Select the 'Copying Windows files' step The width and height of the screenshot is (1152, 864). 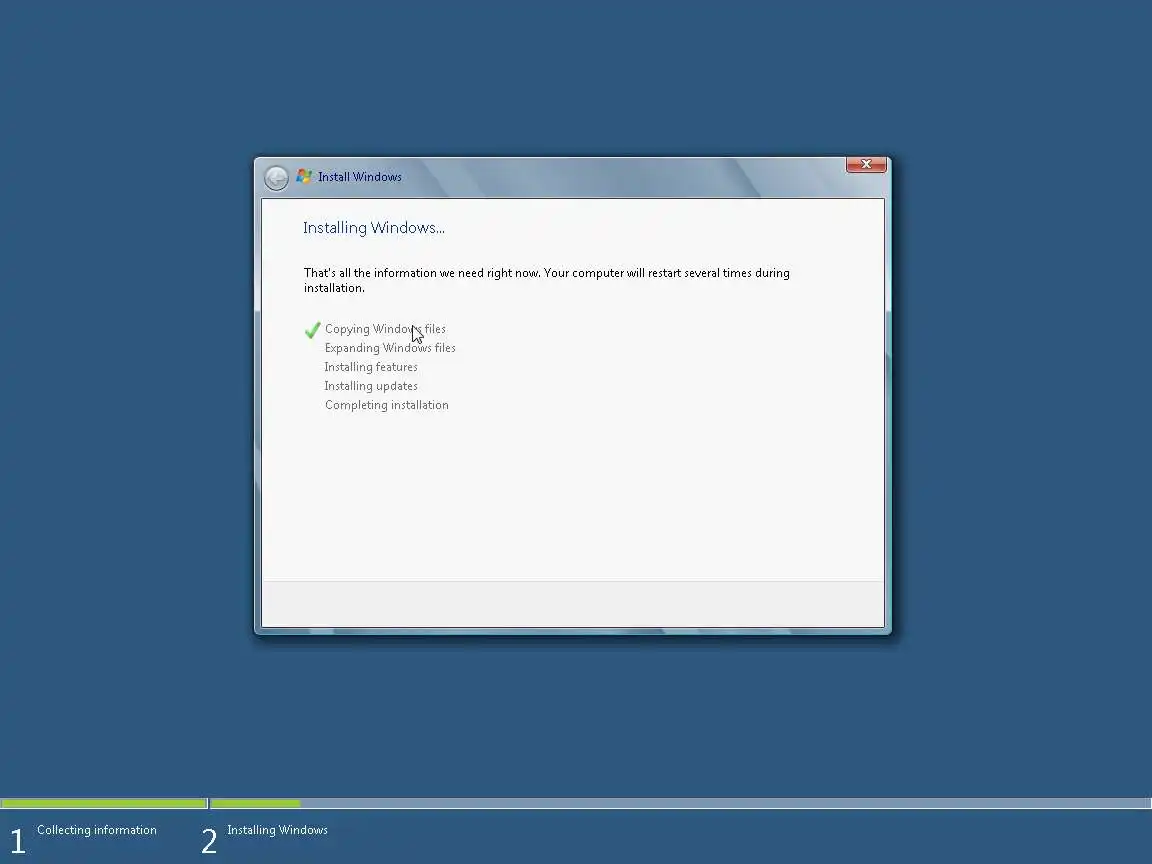click(x=385, y=329)
